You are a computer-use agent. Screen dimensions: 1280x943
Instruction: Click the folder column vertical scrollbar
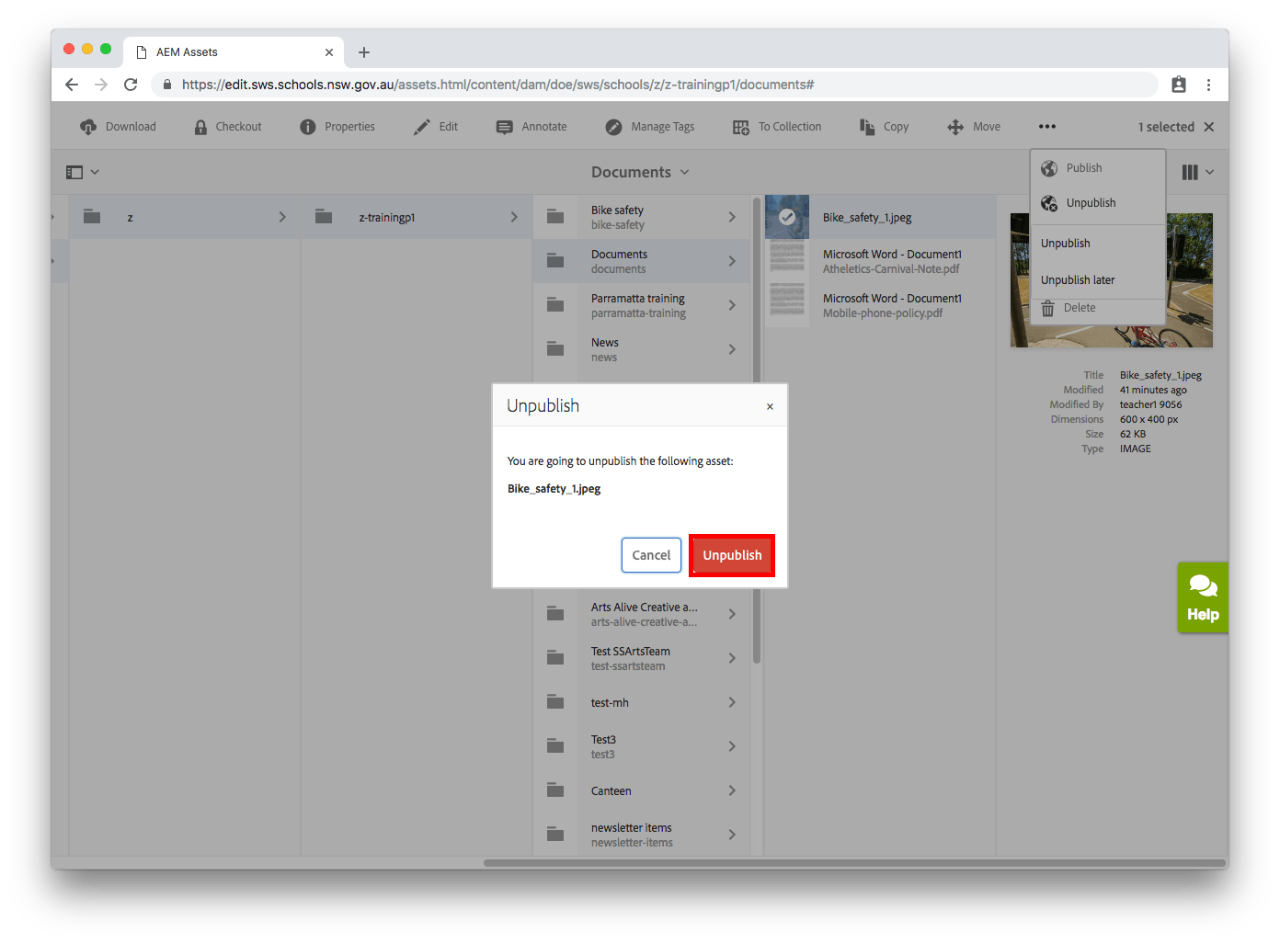(x=756, y=430)
